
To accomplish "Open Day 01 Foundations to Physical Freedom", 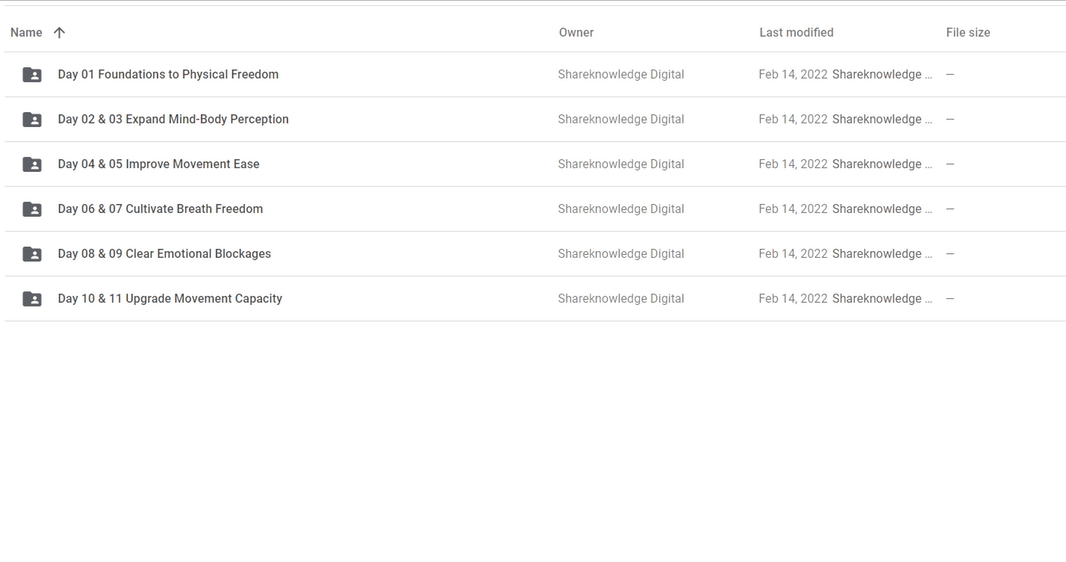I will coord(168,75).
